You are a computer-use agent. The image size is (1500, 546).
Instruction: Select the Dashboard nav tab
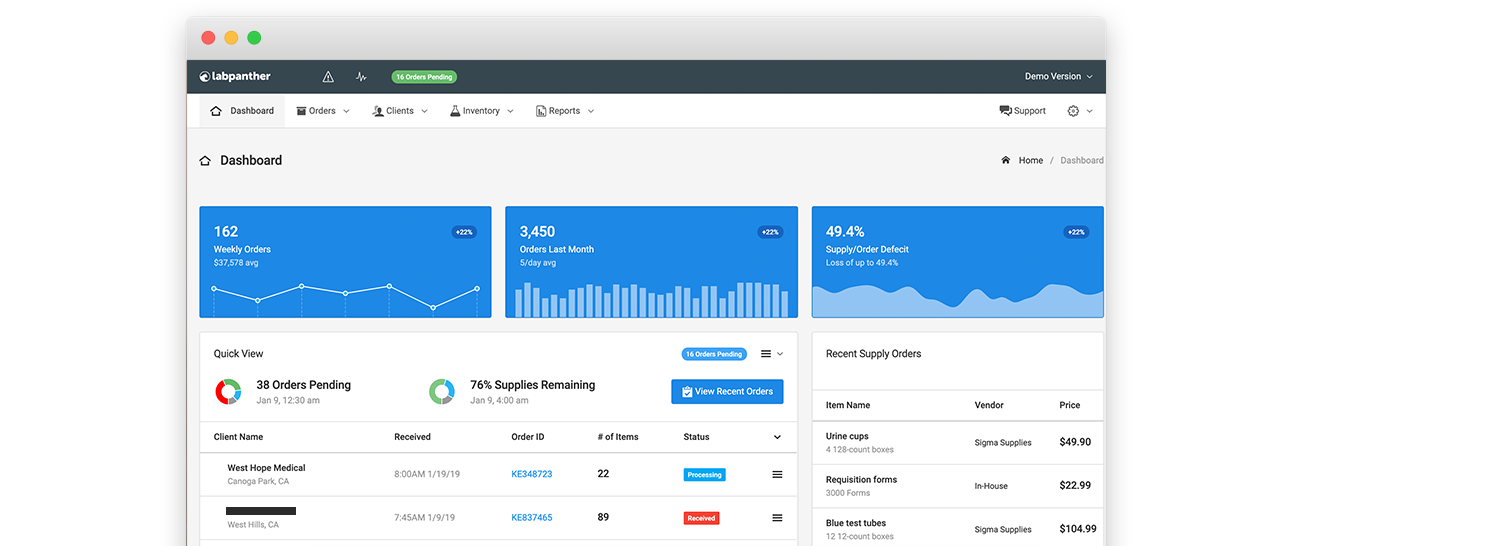point(242,111)
